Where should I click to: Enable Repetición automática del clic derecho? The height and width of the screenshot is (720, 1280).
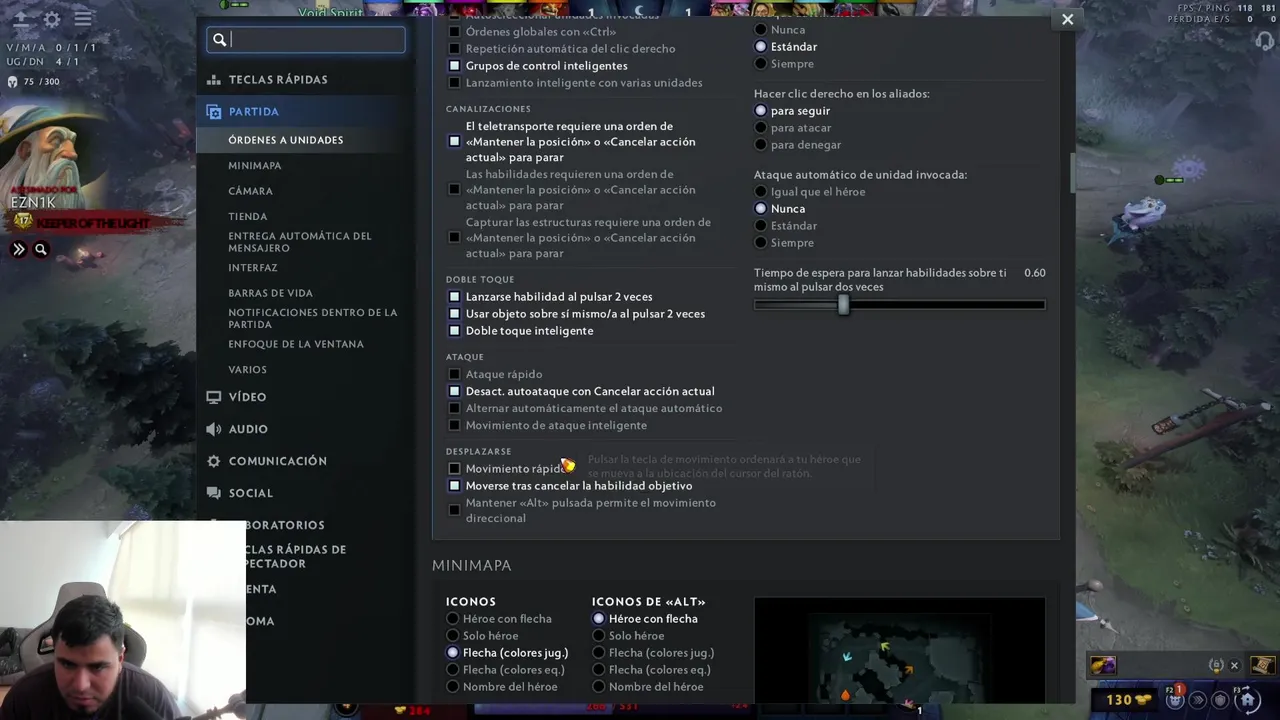click(x=455, y=49)
